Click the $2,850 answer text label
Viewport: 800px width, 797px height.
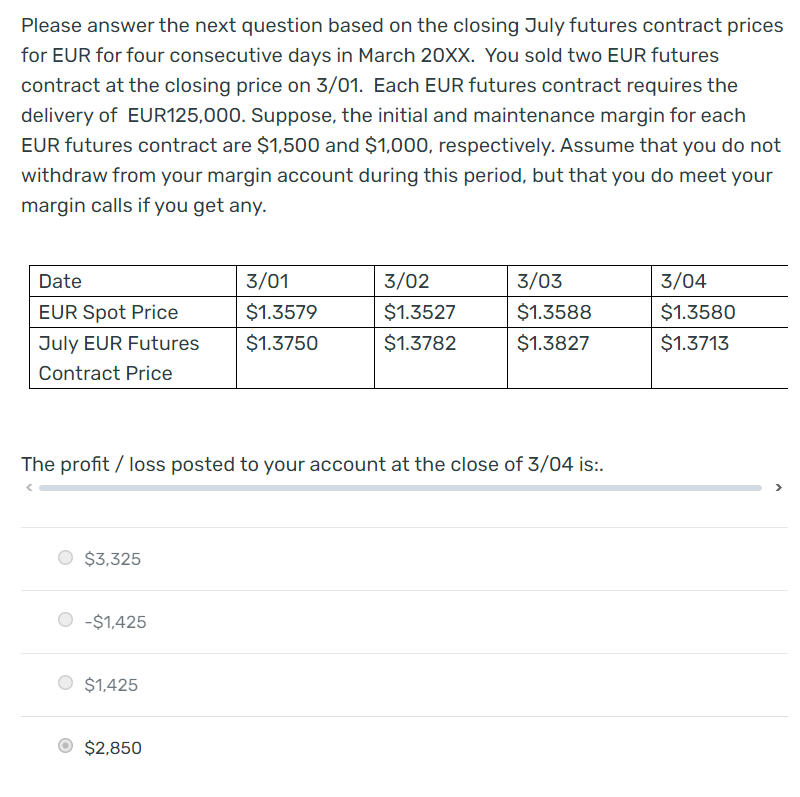[x=111, y=747]
